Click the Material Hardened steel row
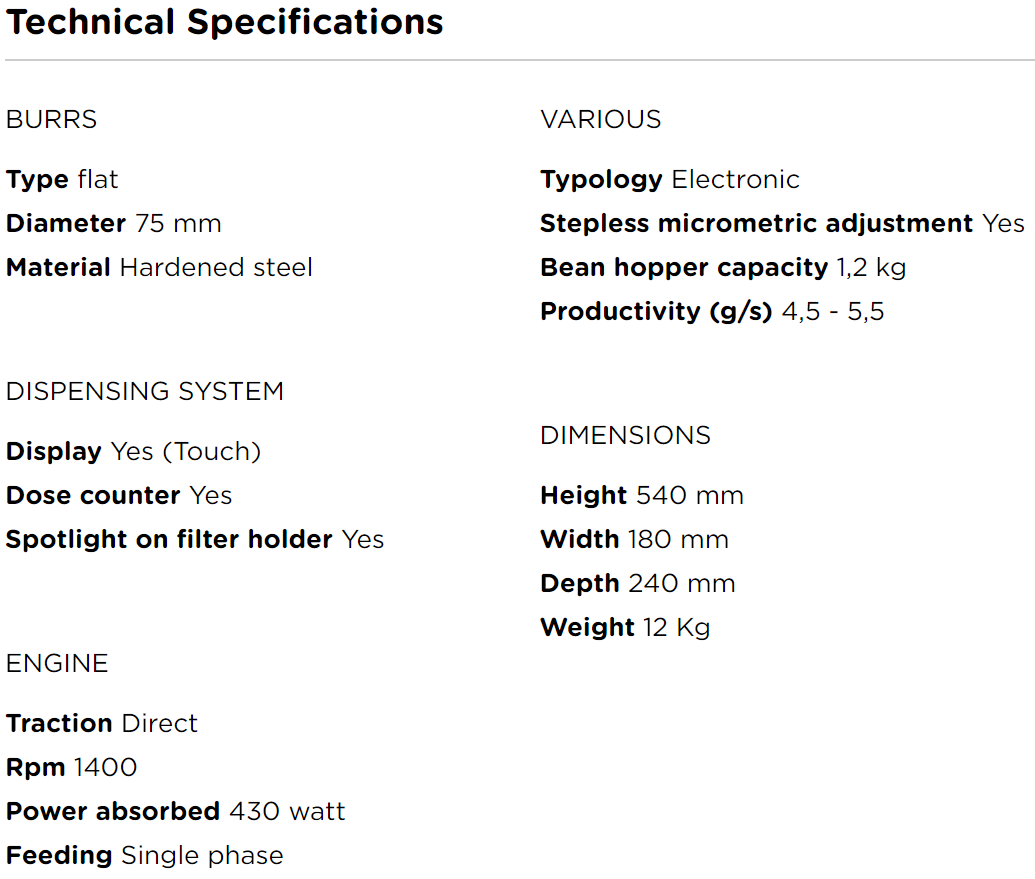Image resolution: width=1035 pixels, height=879 pixels. (159, 268)
